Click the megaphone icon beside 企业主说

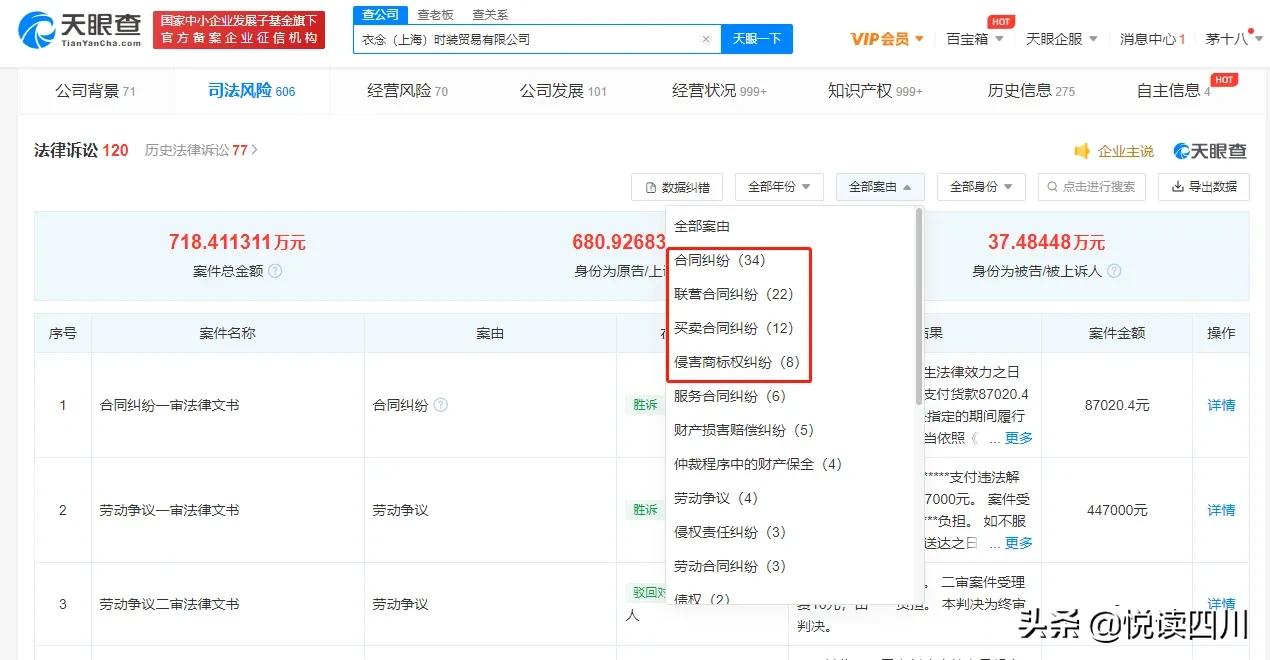pos(1082,149)
